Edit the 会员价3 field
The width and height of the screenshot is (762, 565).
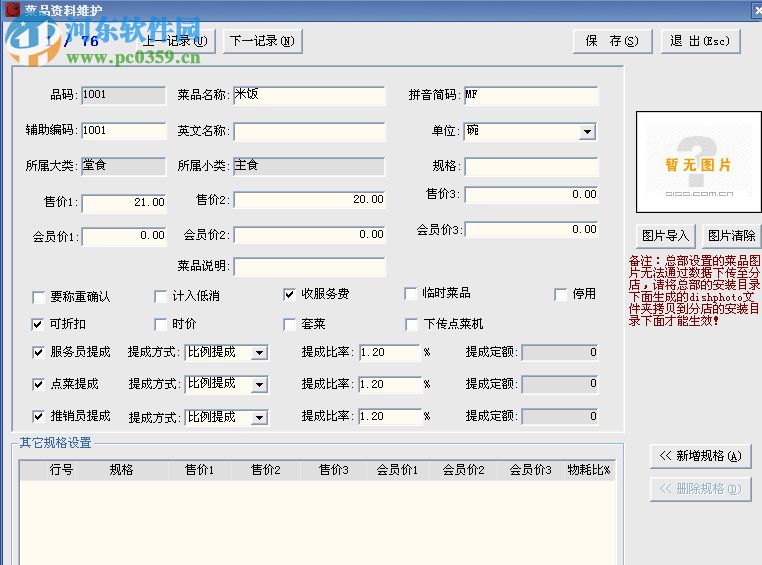[532, 229]
